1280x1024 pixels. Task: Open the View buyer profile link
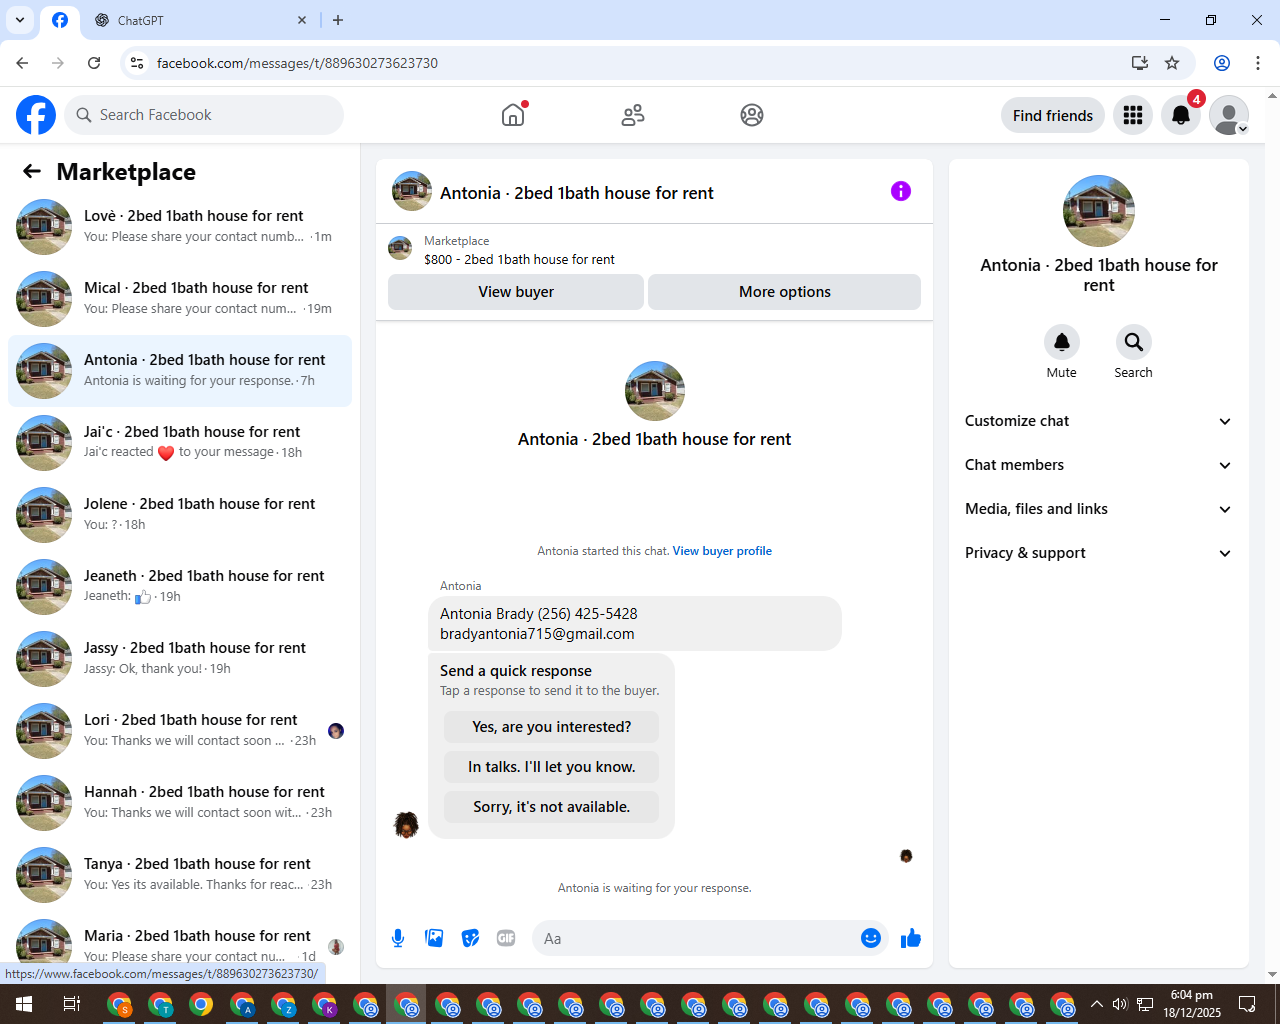(x=722, y=551)
